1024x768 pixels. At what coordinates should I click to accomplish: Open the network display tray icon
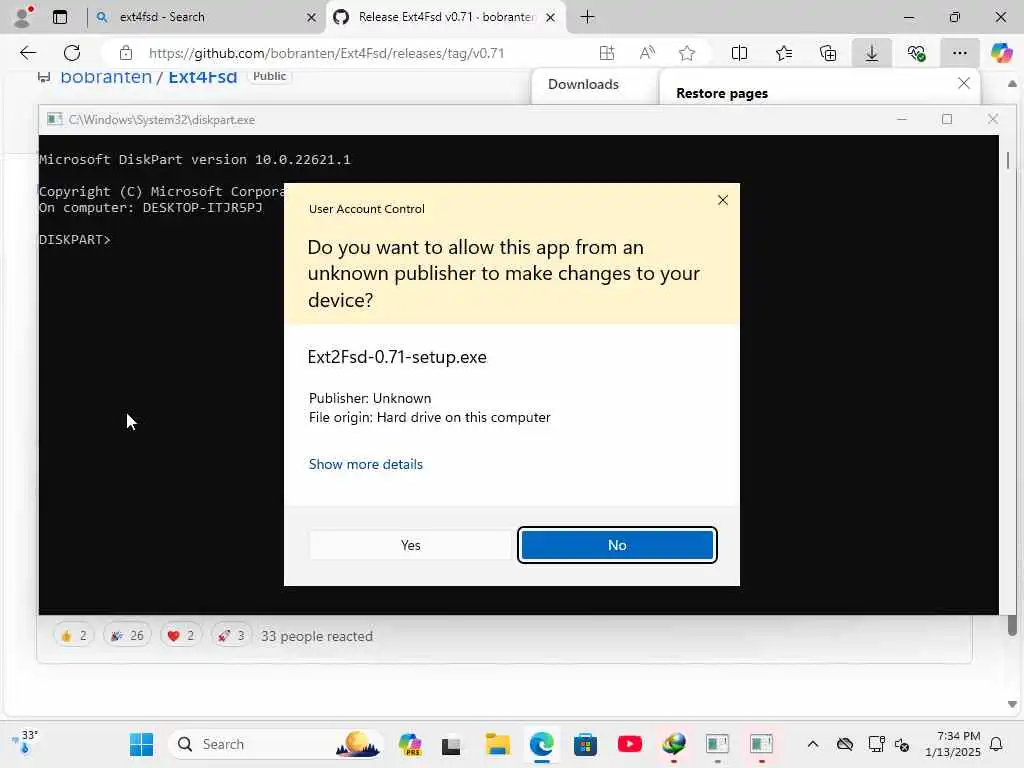[876, 744]
